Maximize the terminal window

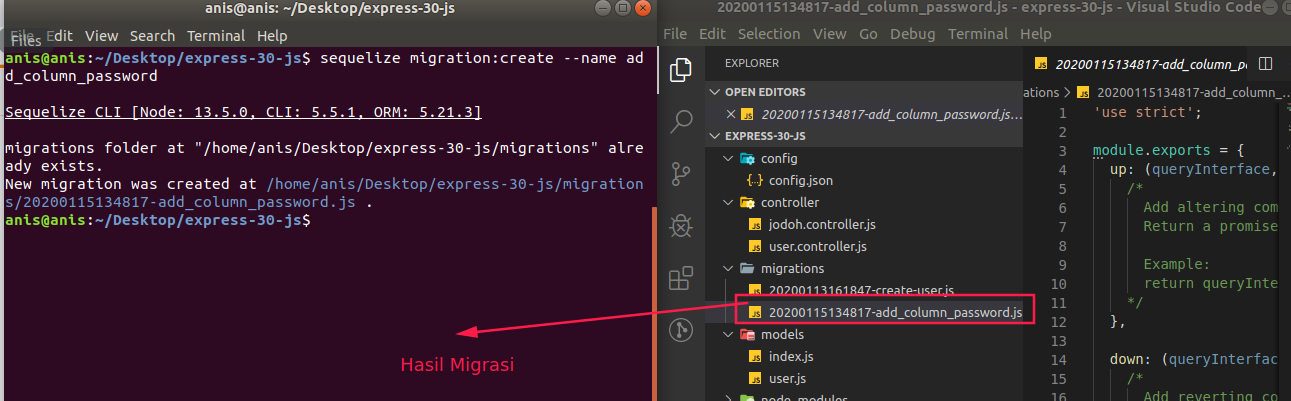coord(624,9)
